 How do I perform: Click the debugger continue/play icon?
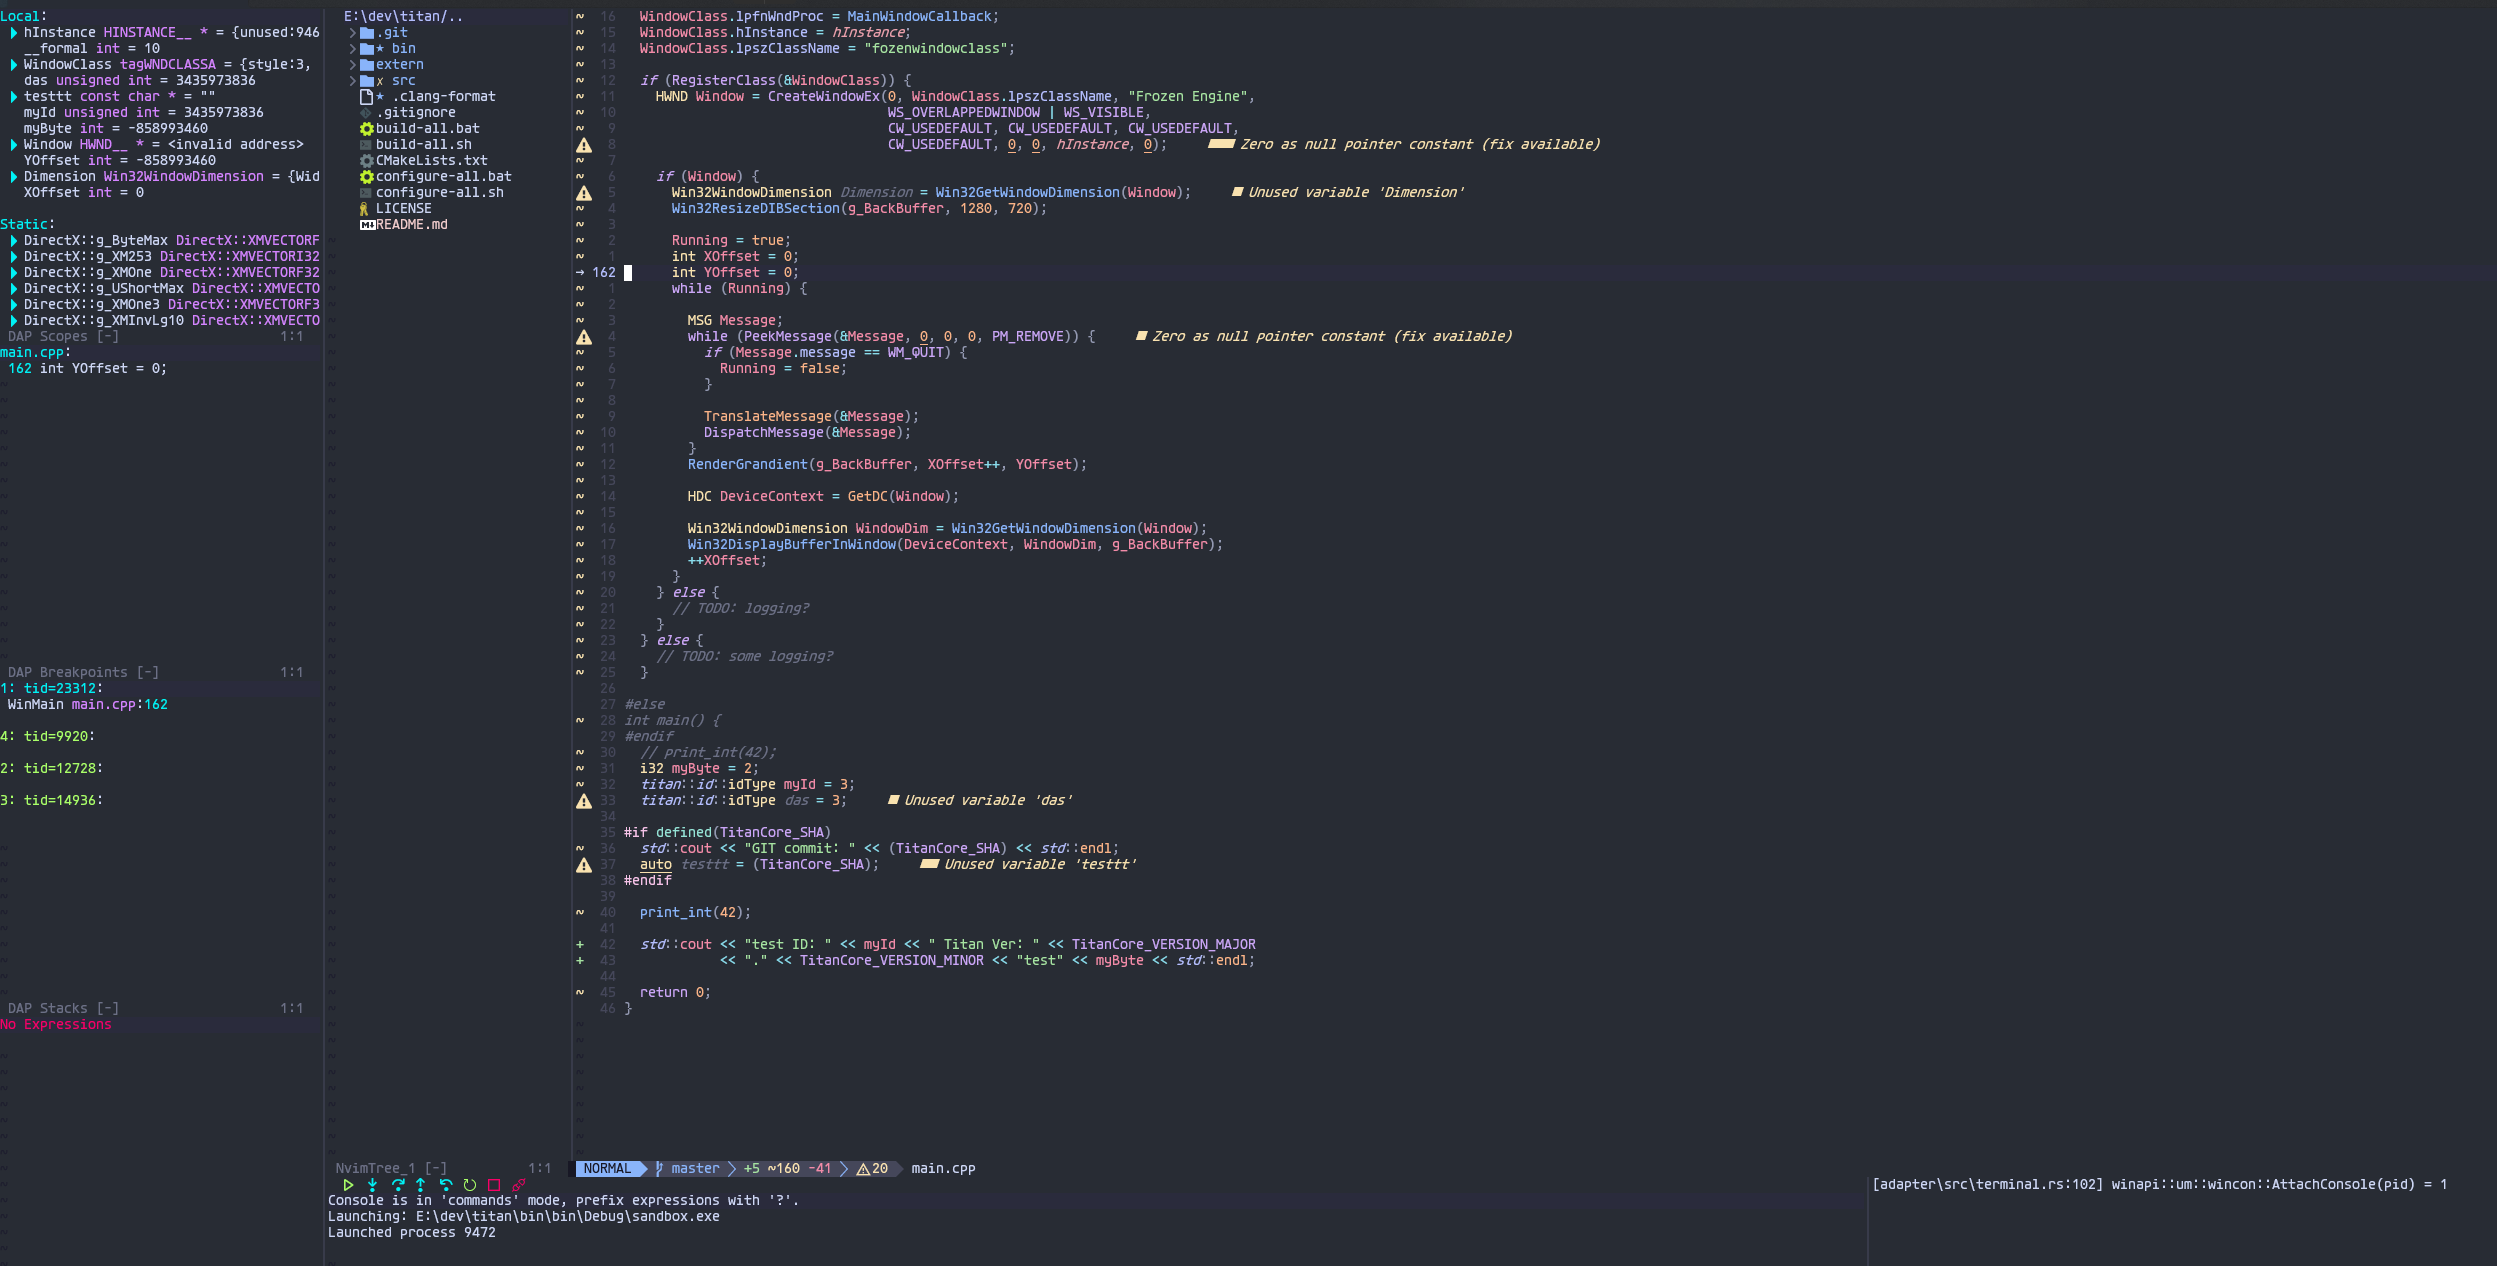[x=348, y=1185]
